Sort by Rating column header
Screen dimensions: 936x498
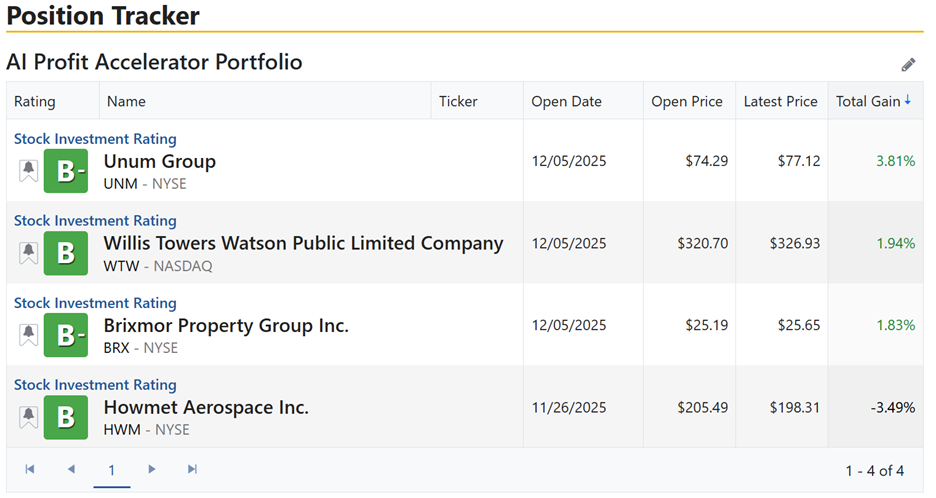[x=35, y=101]
